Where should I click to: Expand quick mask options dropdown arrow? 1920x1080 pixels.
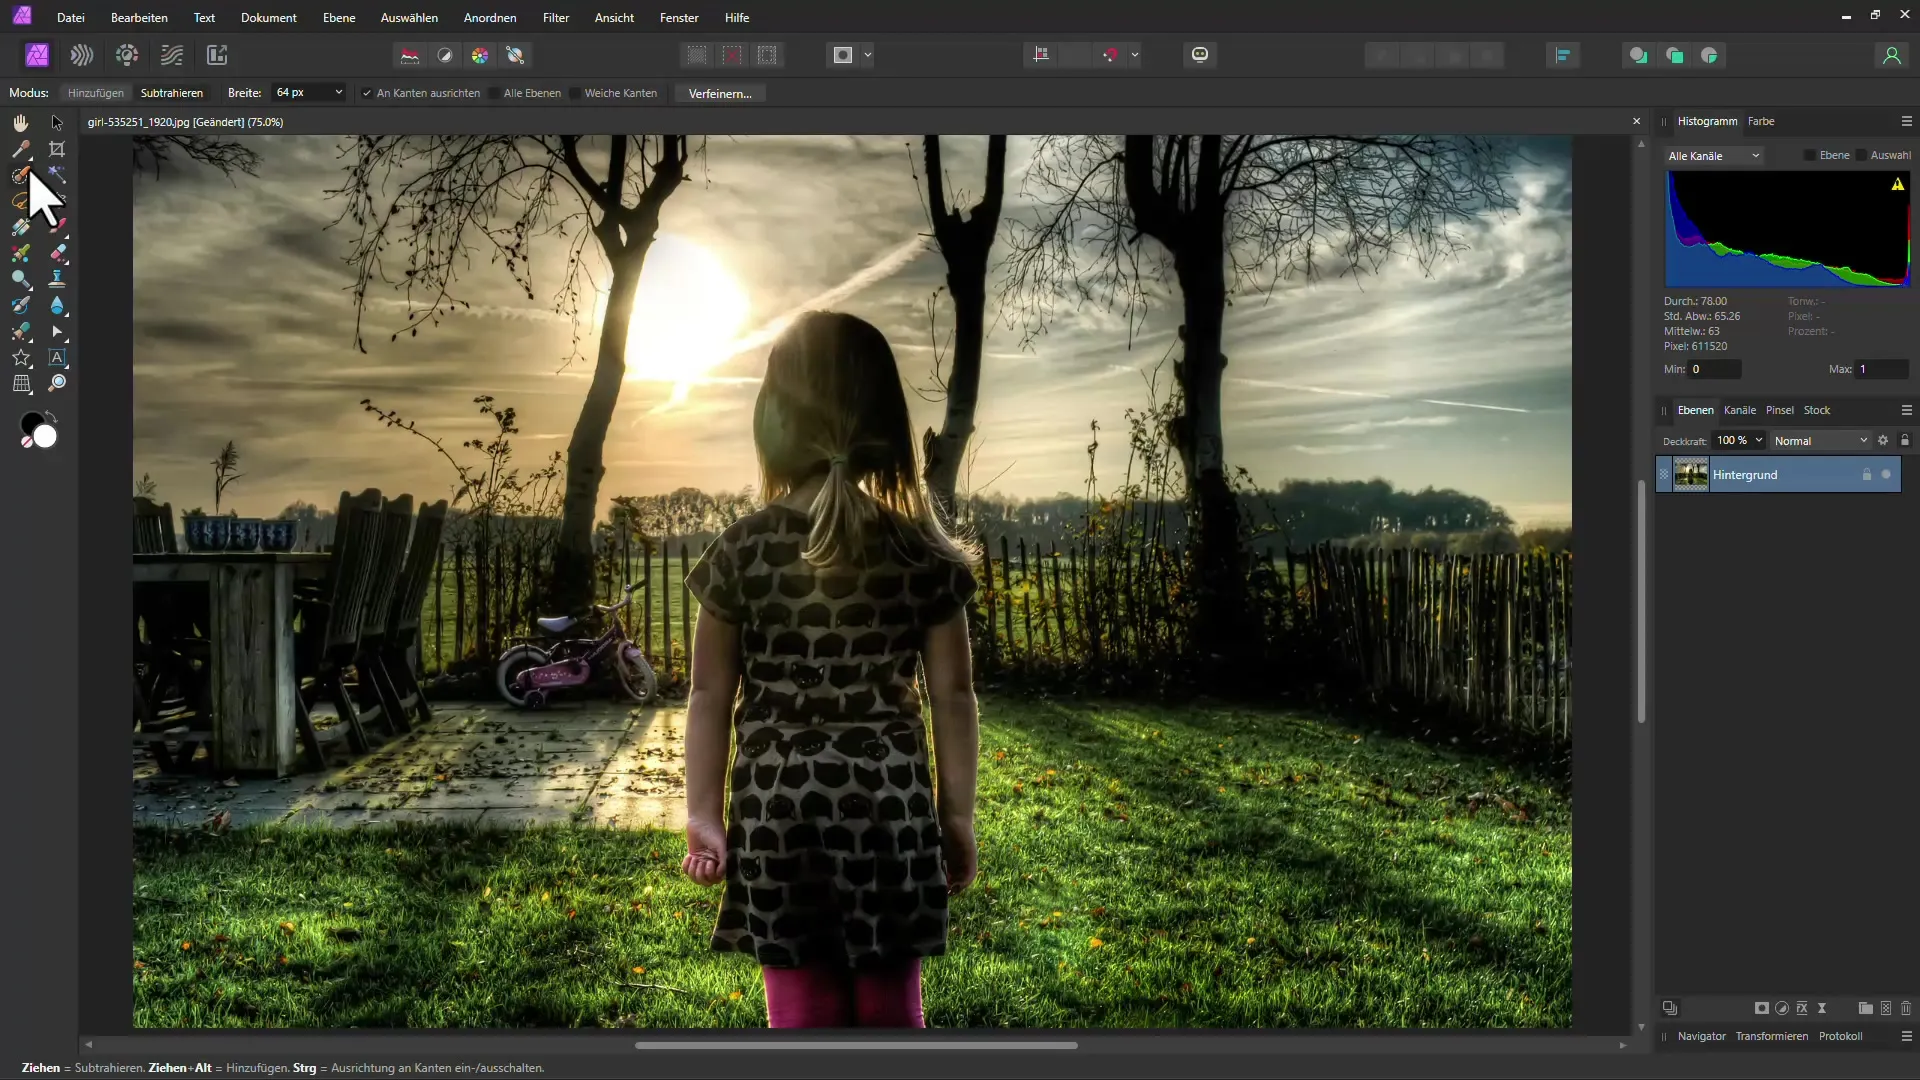(868, 55)
